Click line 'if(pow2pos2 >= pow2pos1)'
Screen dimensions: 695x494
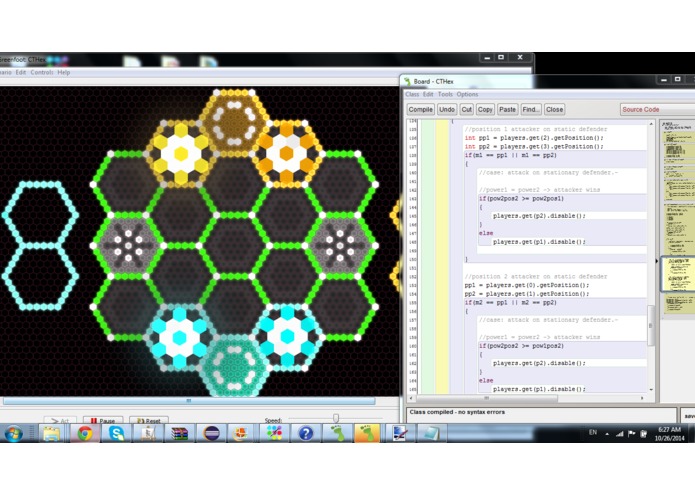[x=521, y=198]
